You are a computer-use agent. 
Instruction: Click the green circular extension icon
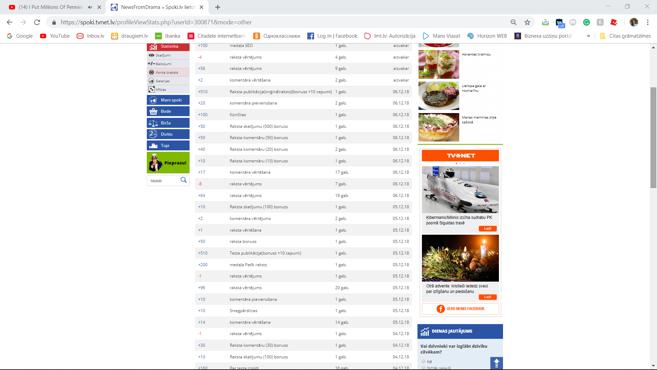point(586,22)
